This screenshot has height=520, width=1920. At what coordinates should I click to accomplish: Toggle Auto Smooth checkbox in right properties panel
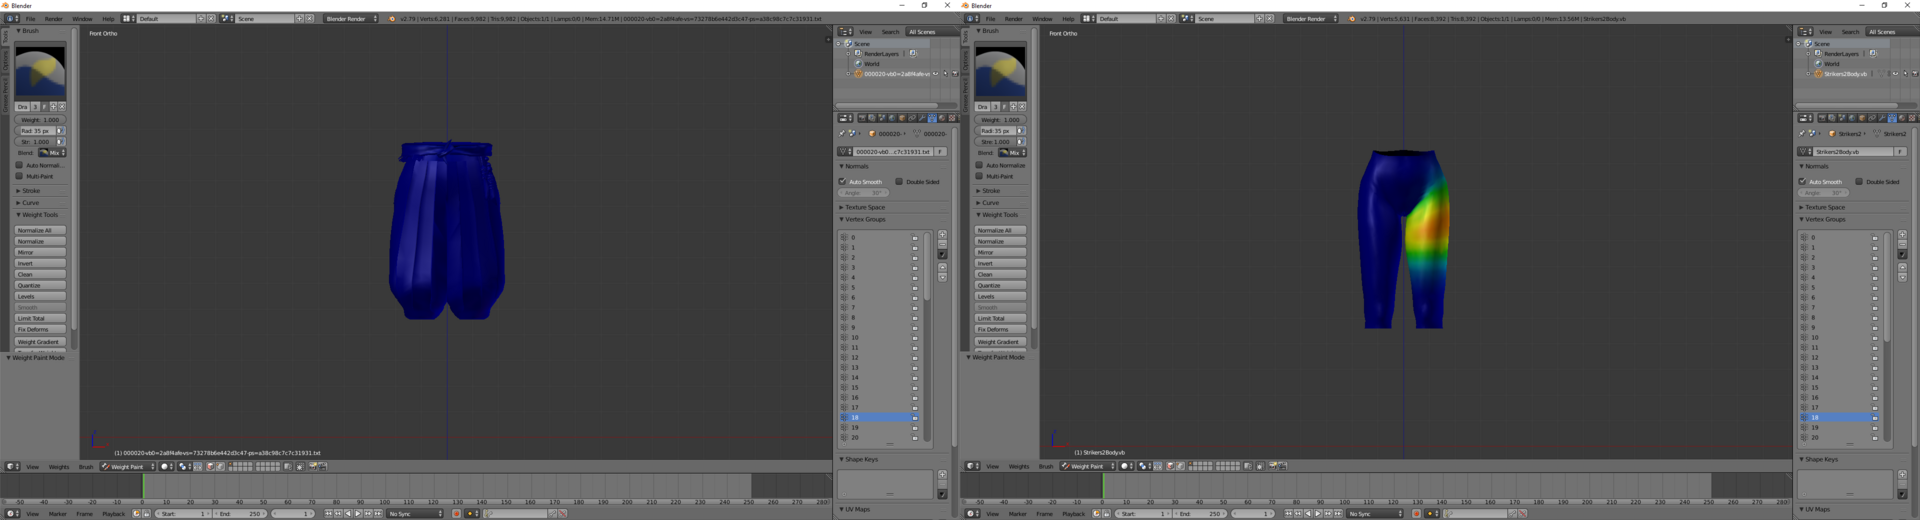(x=1803, y=182)
